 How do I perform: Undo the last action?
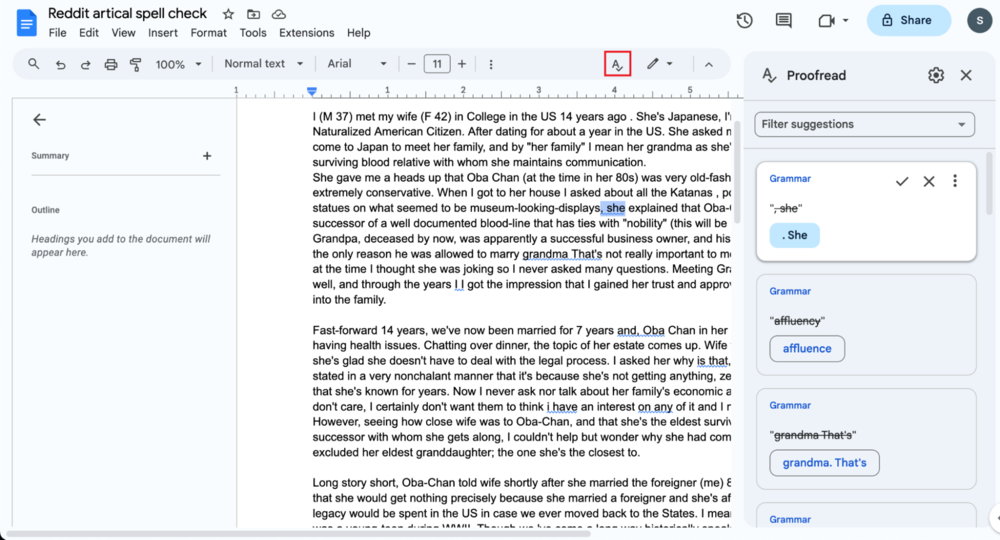(61, 64)
